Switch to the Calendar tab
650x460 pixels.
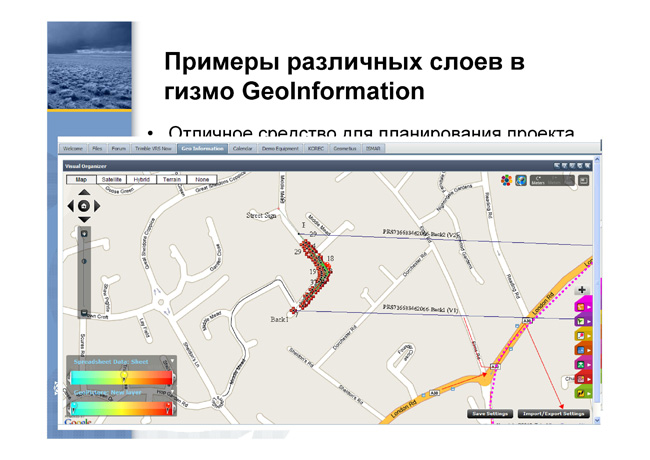pos(243,148)
